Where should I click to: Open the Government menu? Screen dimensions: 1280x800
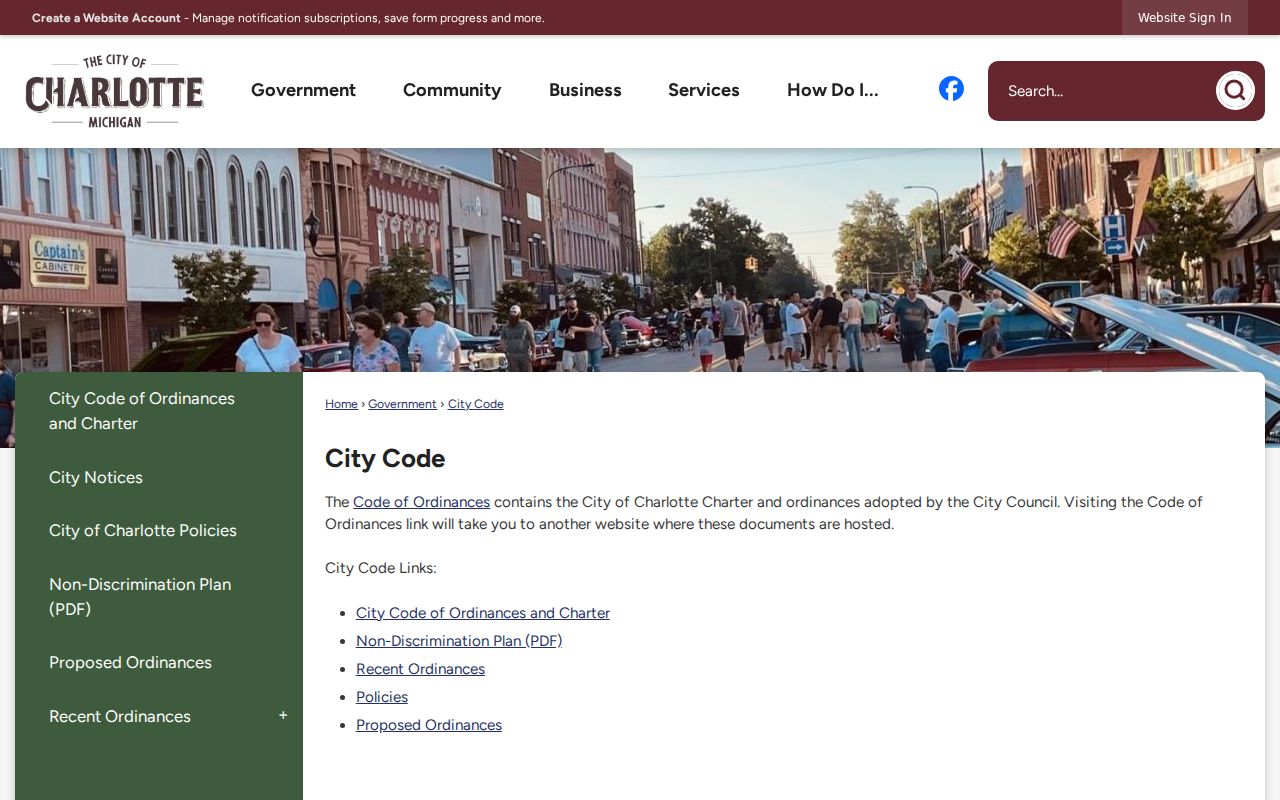(x=303, y=90)
